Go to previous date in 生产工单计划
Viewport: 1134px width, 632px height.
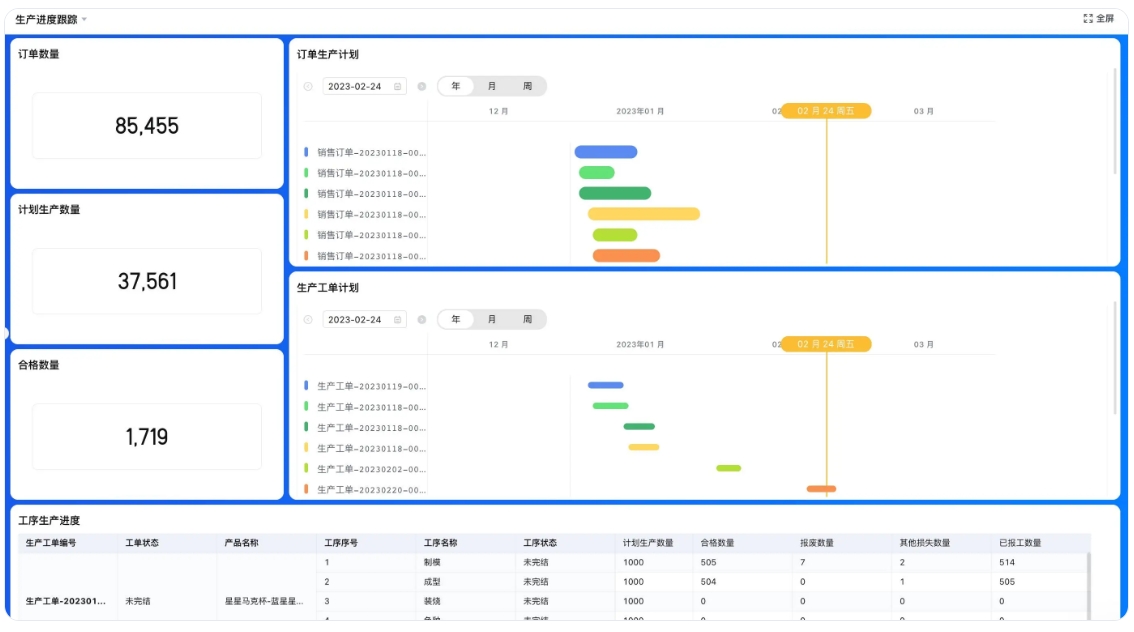pos(308,320)
